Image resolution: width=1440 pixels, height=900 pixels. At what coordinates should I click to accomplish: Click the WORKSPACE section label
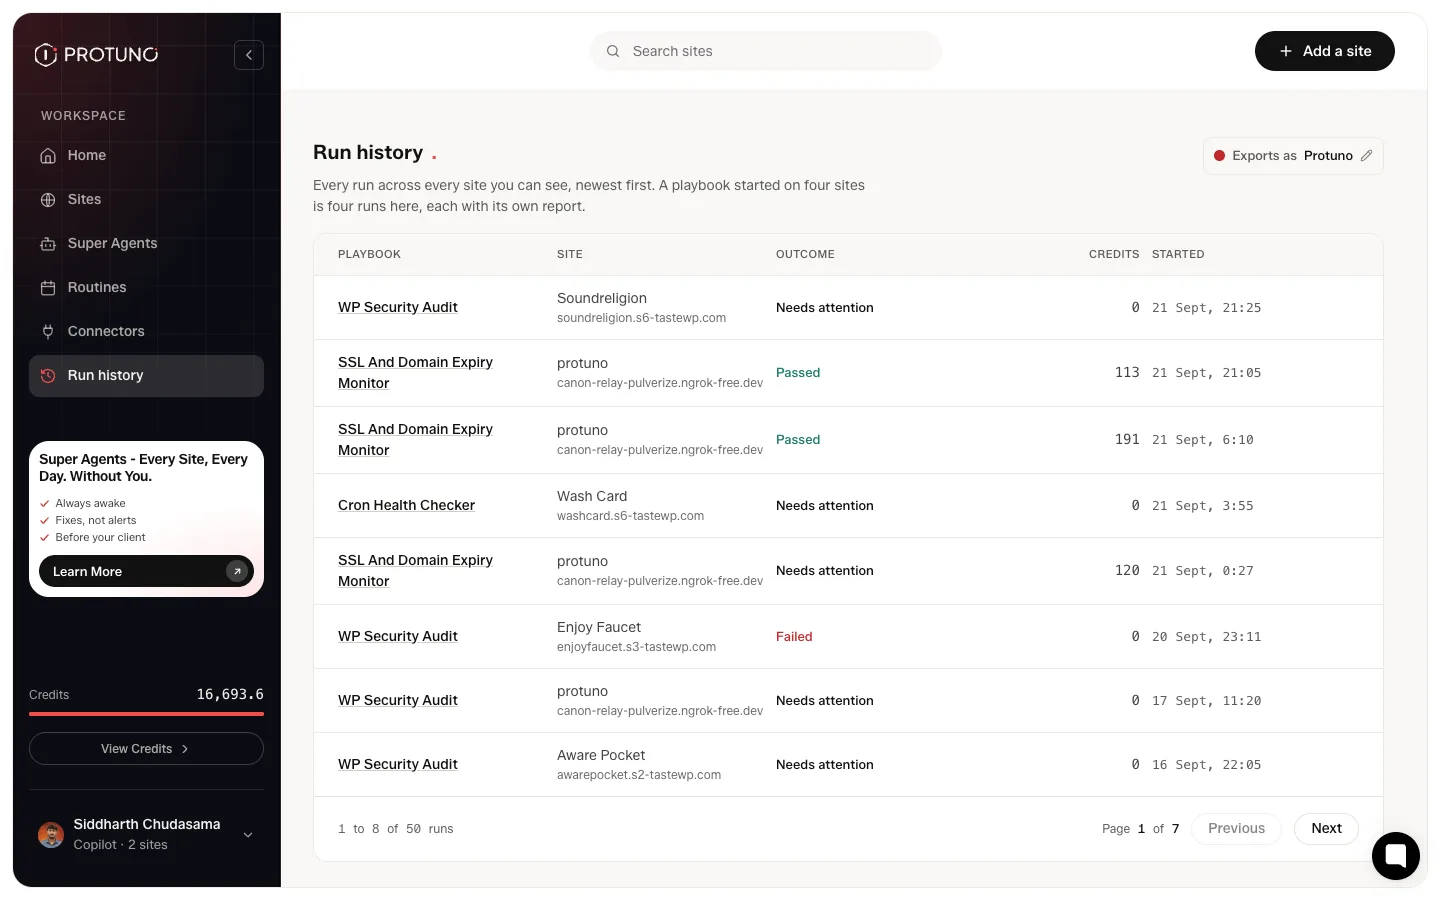click(x=83, y=116)
